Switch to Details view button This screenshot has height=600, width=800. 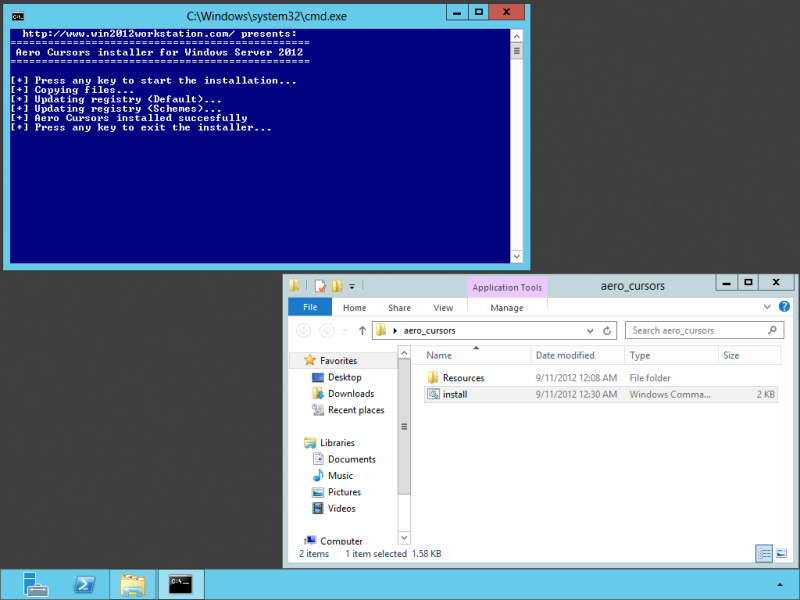click(764, 554)
